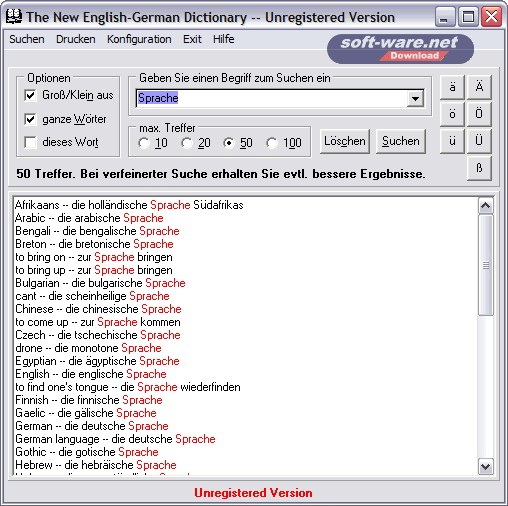508x506 pixels.
Task: Maximize the dictionary window
Action: point(468,17)
